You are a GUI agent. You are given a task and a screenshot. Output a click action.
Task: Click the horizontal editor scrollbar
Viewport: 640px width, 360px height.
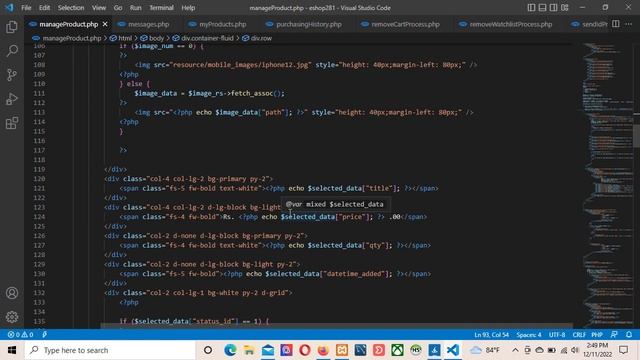point(337,326)
